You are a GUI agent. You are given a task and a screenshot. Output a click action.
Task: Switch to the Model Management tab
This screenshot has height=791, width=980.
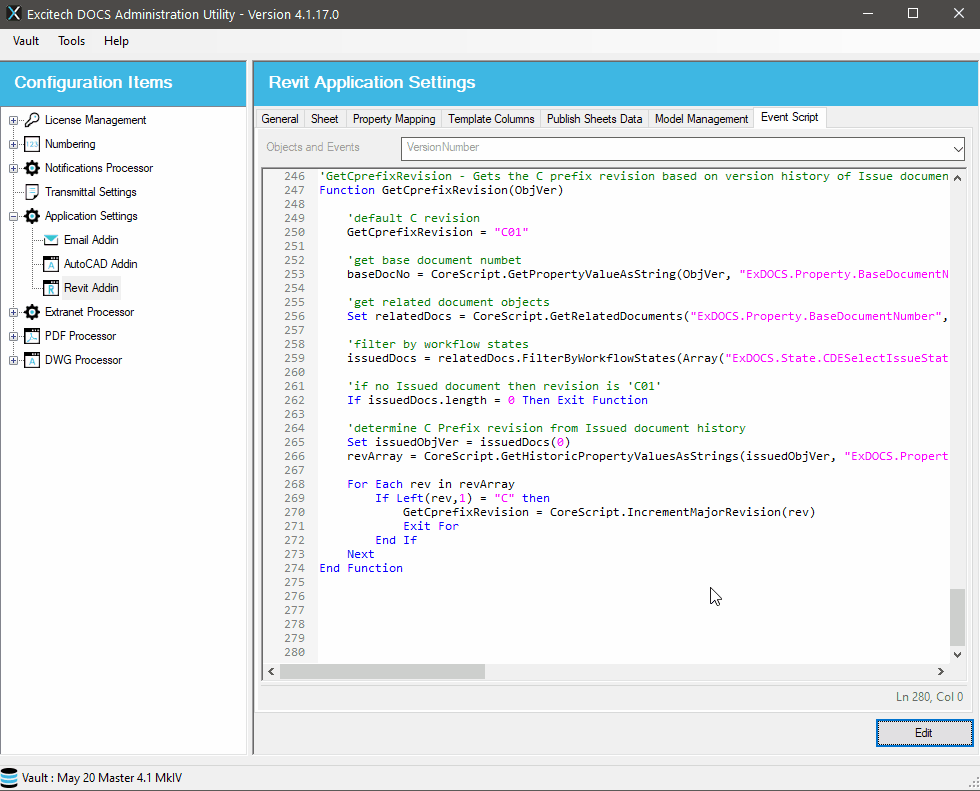point(701,119)
